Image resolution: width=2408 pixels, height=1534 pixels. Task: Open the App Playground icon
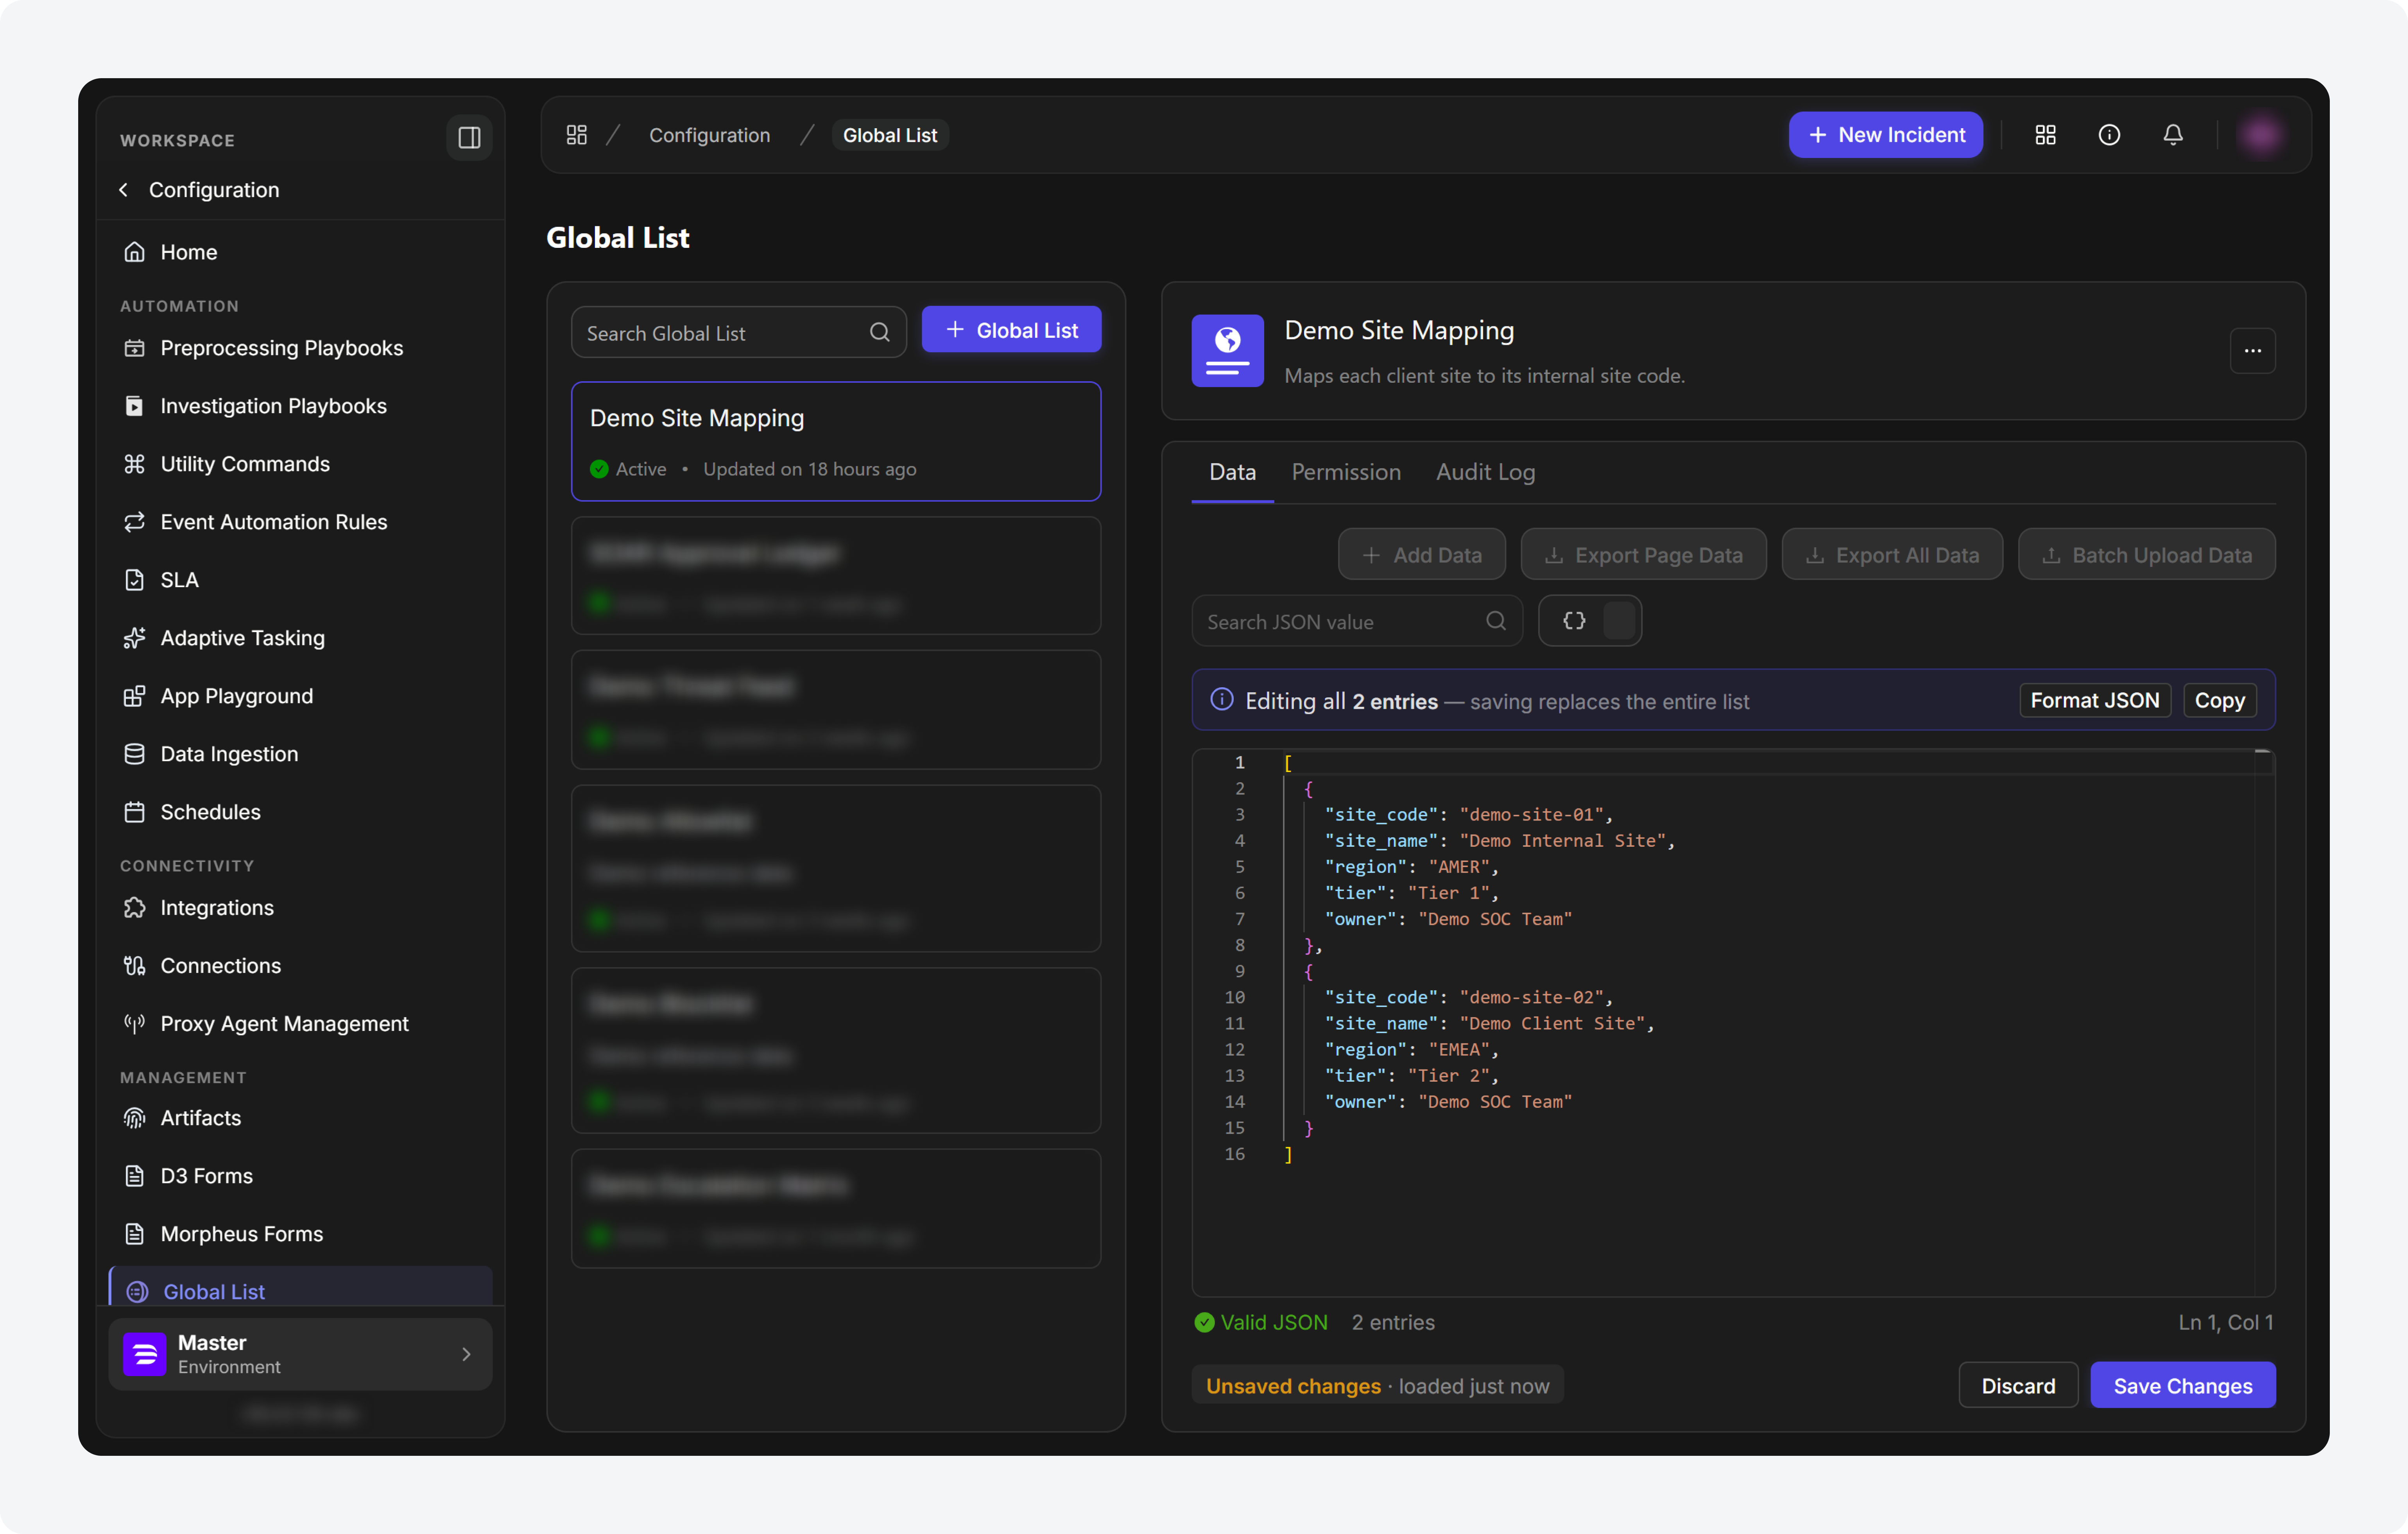134,696
